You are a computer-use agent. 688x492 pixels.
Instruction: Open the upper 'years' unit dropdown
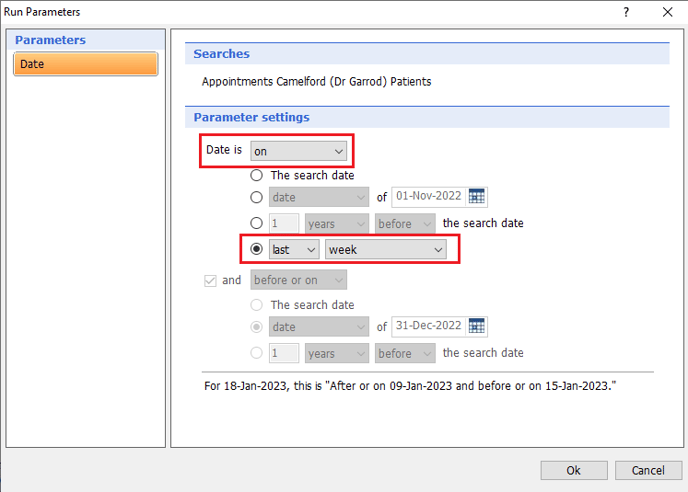pyautogui.click(x=337, y=223)
